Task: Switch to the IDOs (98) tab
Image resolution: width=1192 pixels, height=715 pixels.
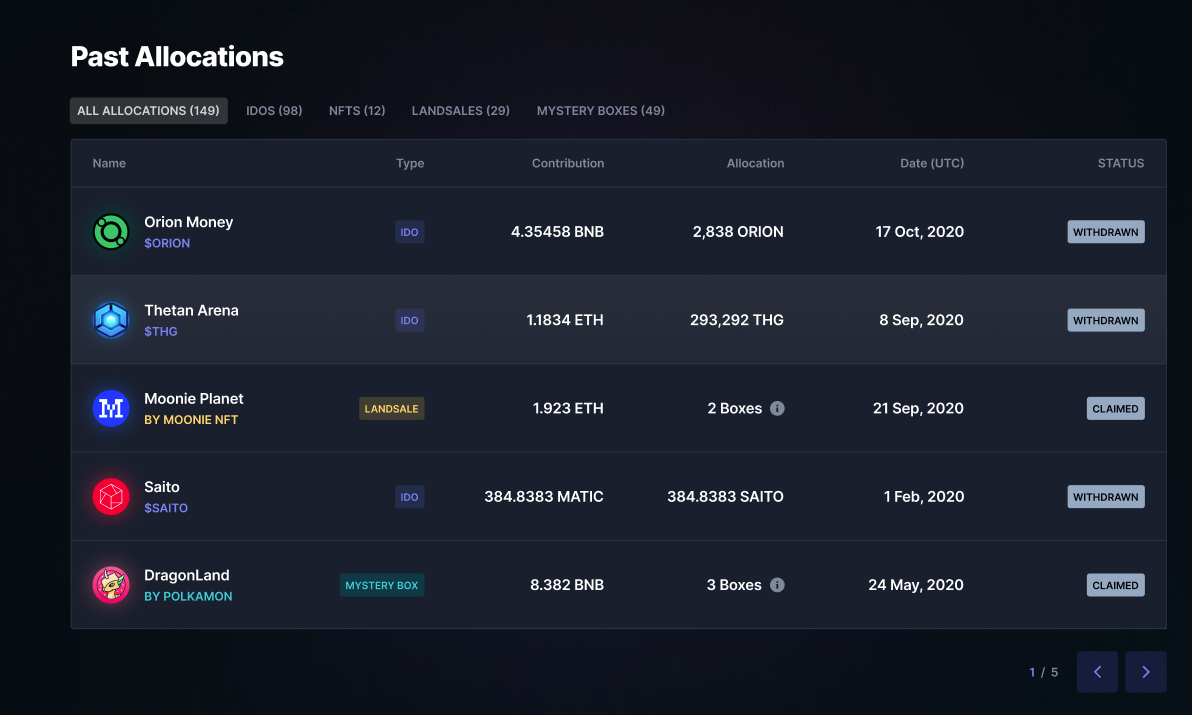Action: 274,111
